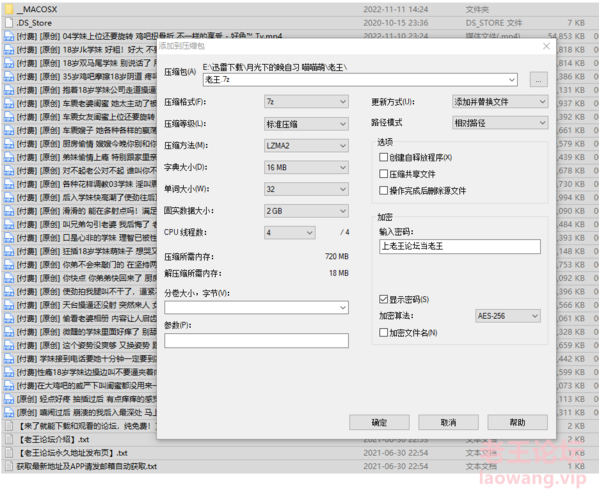
Task: Open the 压缩方法 LZMA2 dropdown
Action: [x=306, y=146]
